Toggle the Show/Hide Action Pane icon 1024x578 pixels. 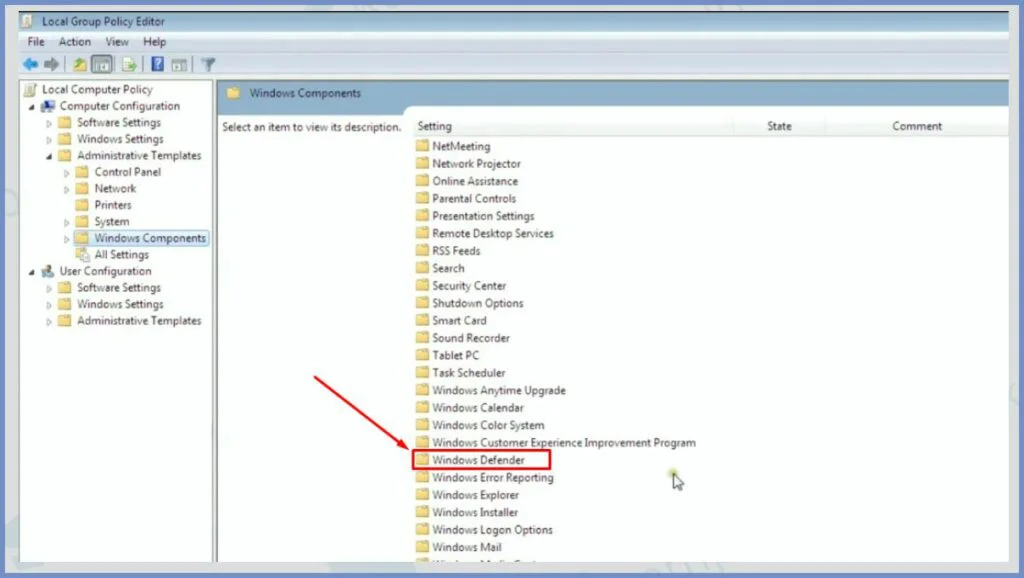coord(179,65)
